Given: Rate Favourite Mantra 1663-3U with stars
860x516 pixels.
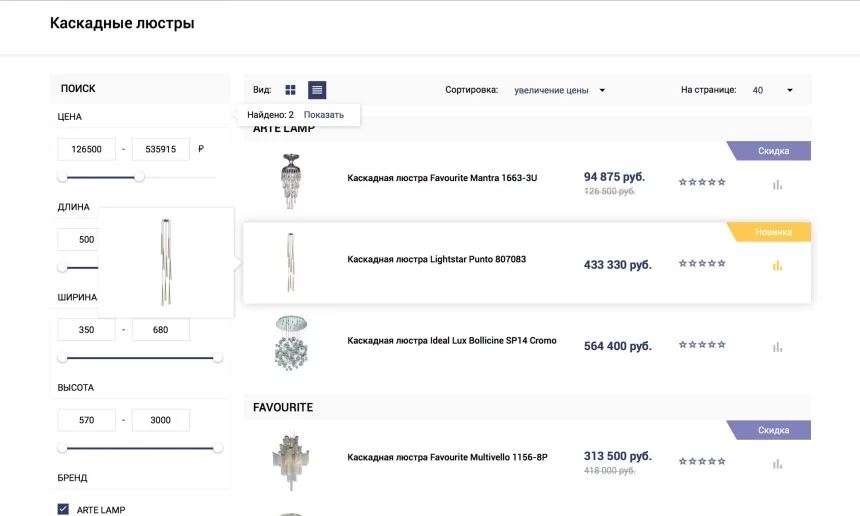Looking at the screenshot, I should point(702,182).
